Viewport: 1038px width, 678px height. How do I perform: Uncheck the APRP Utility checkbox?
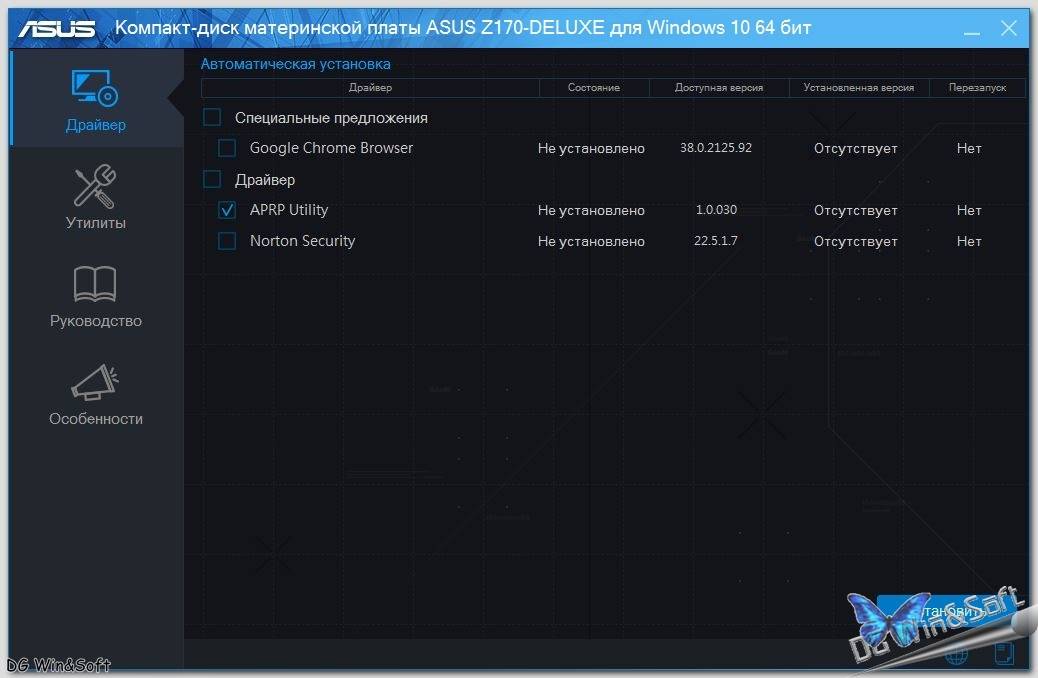tap(227, 210)
